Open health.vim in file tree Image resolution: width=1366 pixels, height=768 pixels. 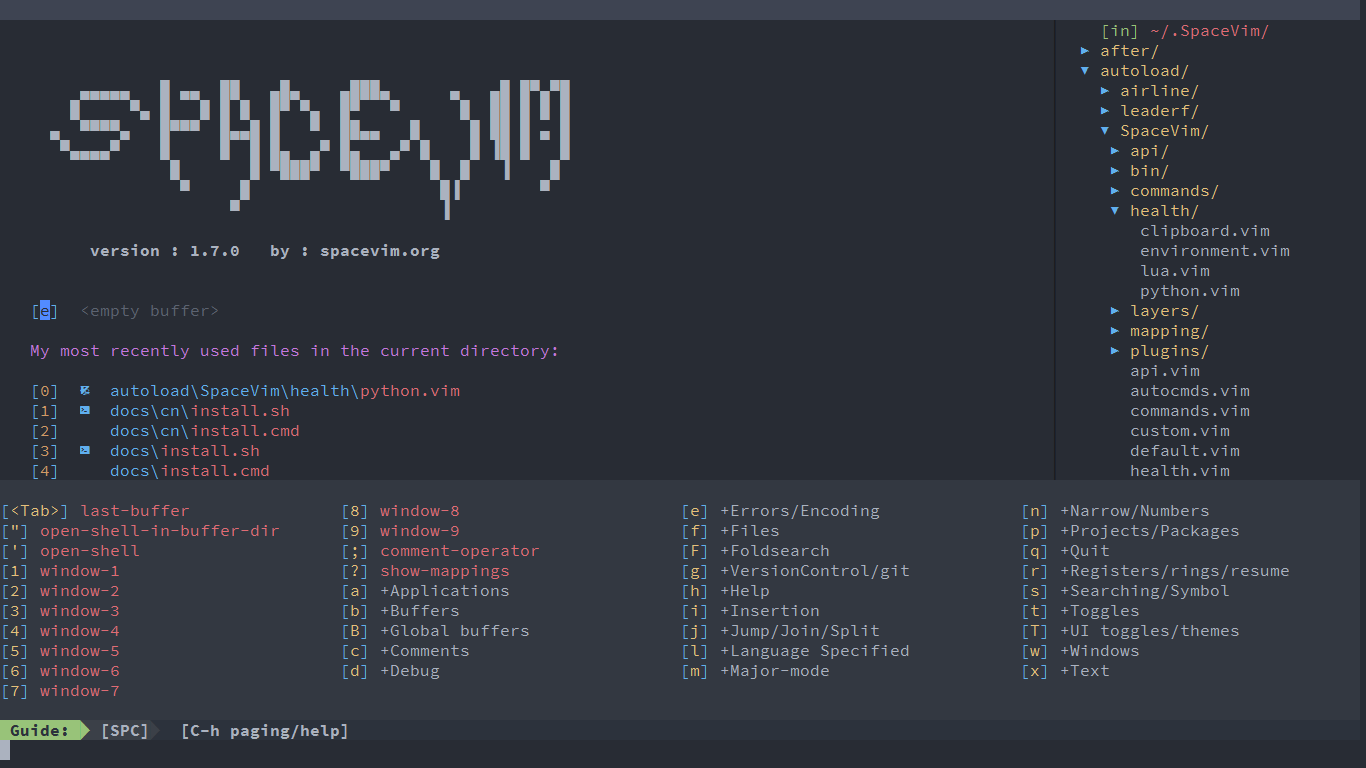[1180, 471]
